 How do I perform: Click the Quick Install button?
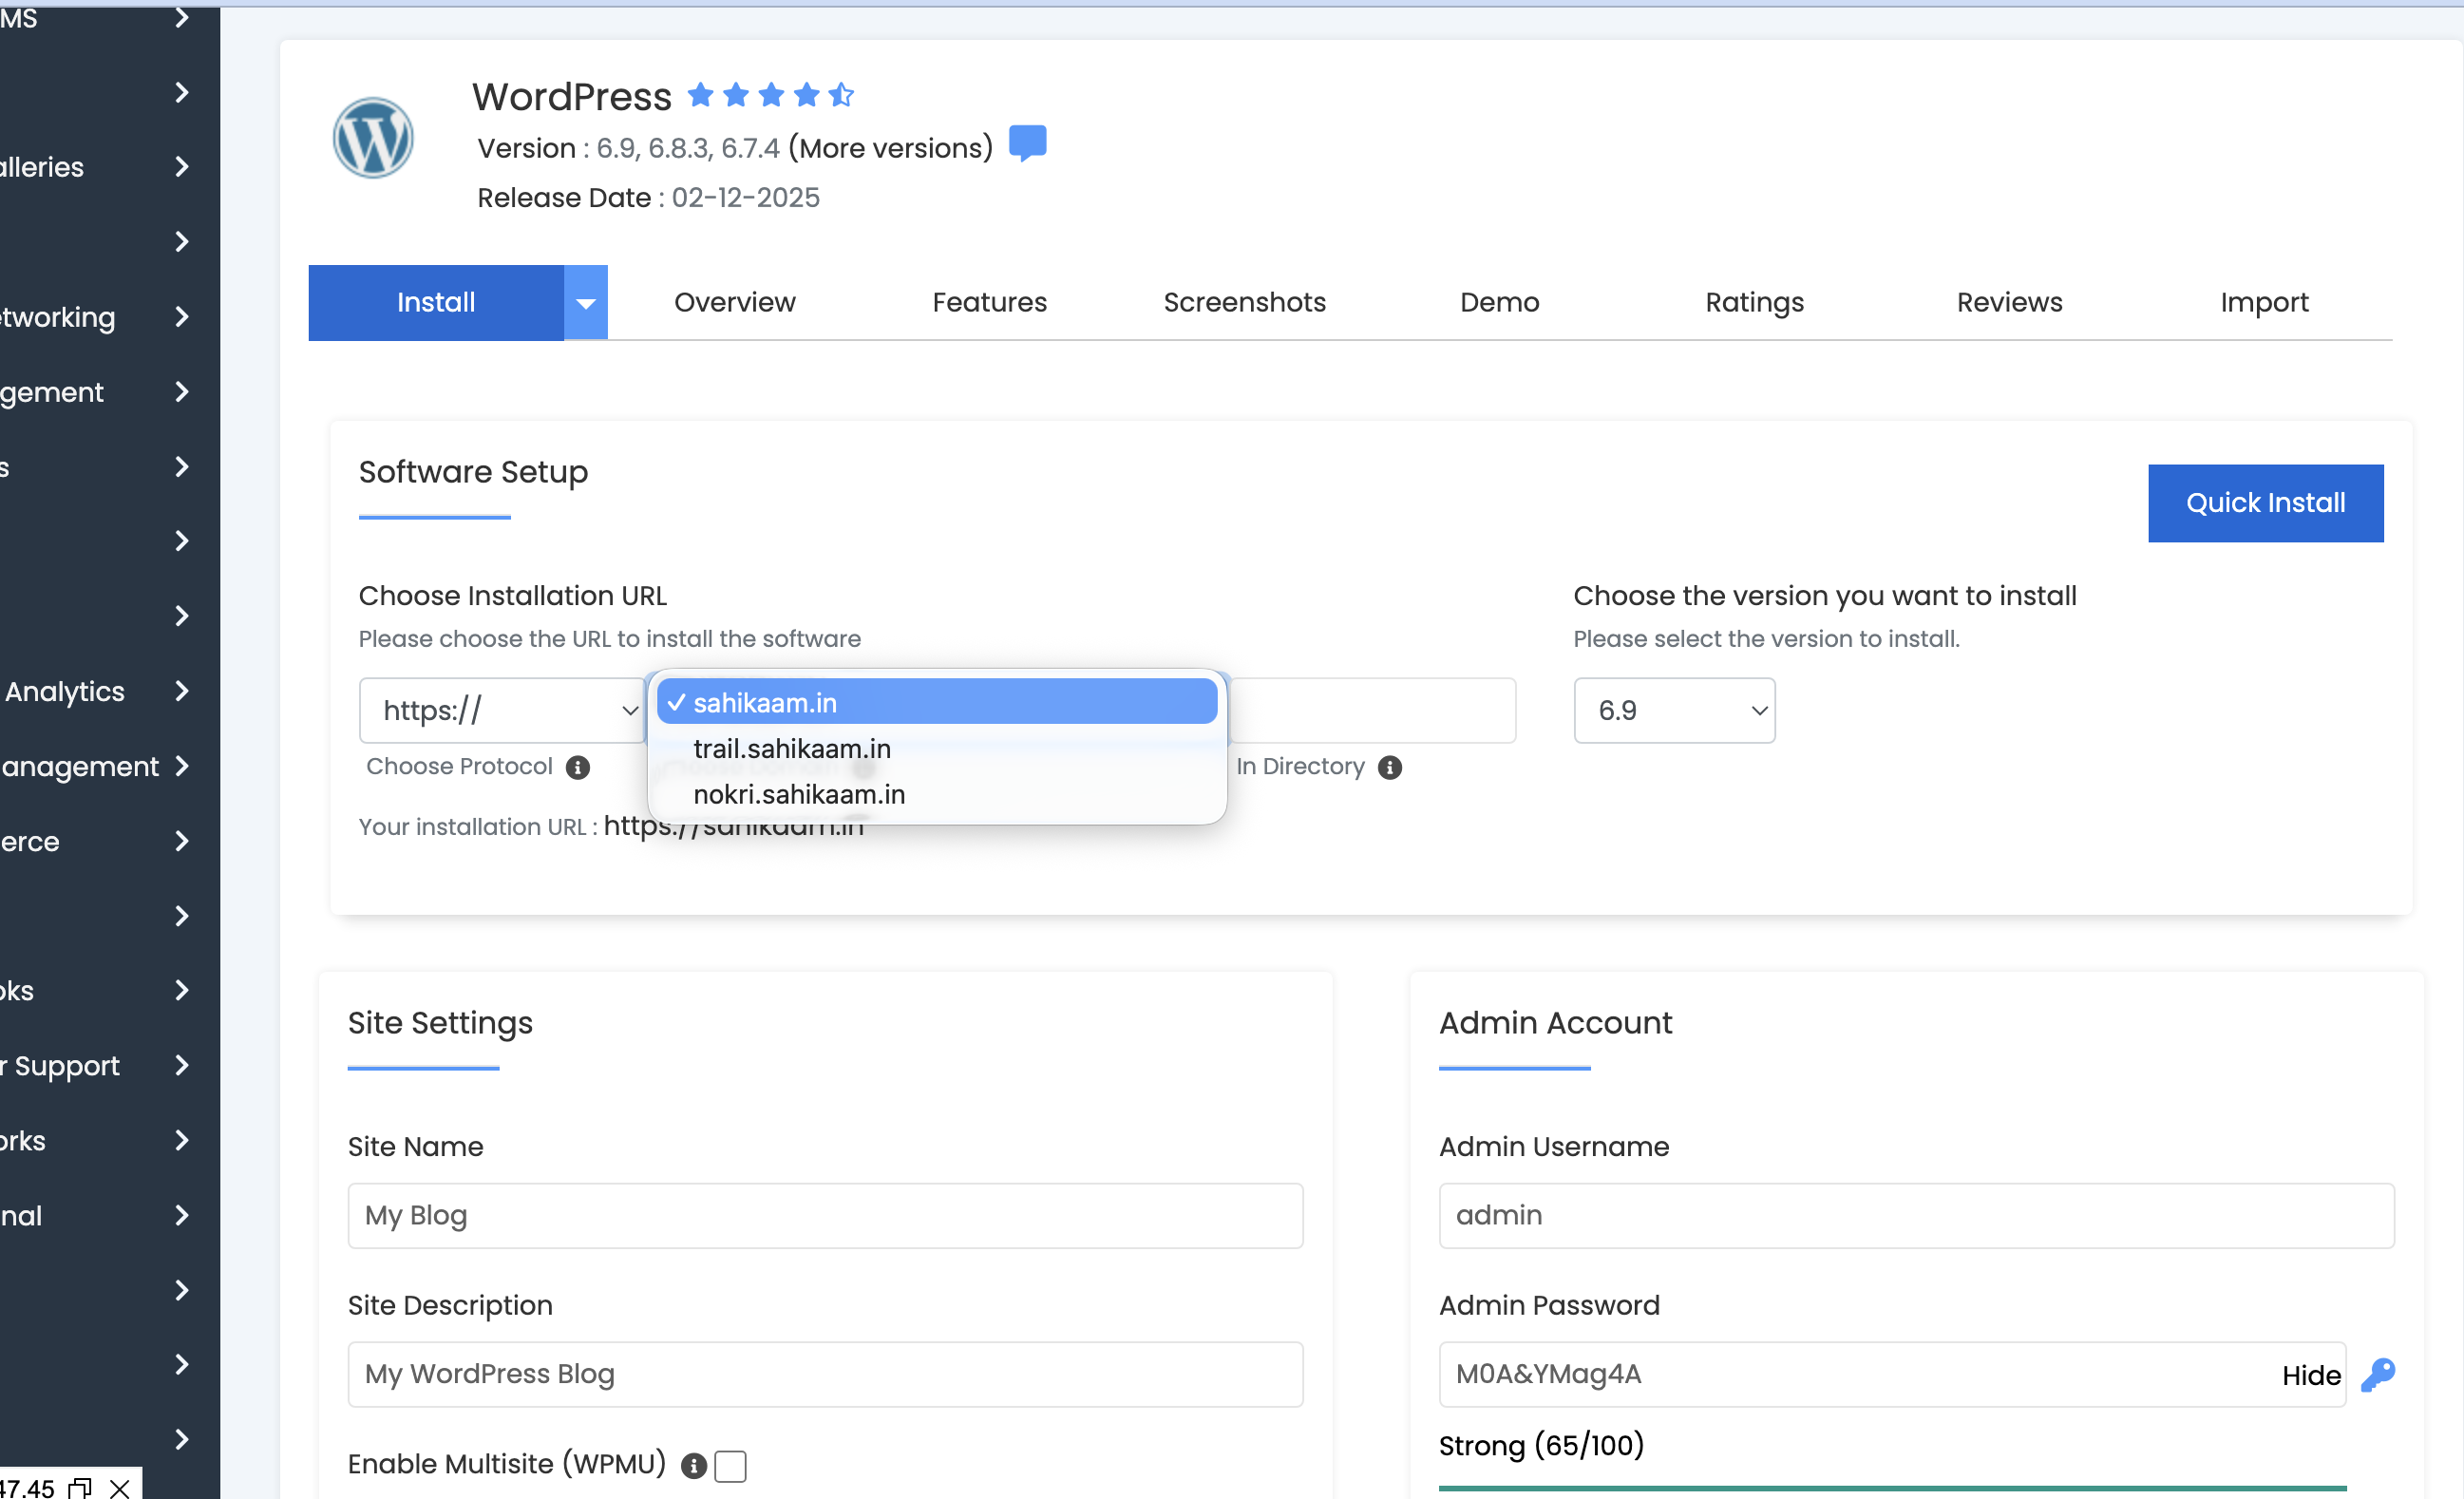(2265, 503)
